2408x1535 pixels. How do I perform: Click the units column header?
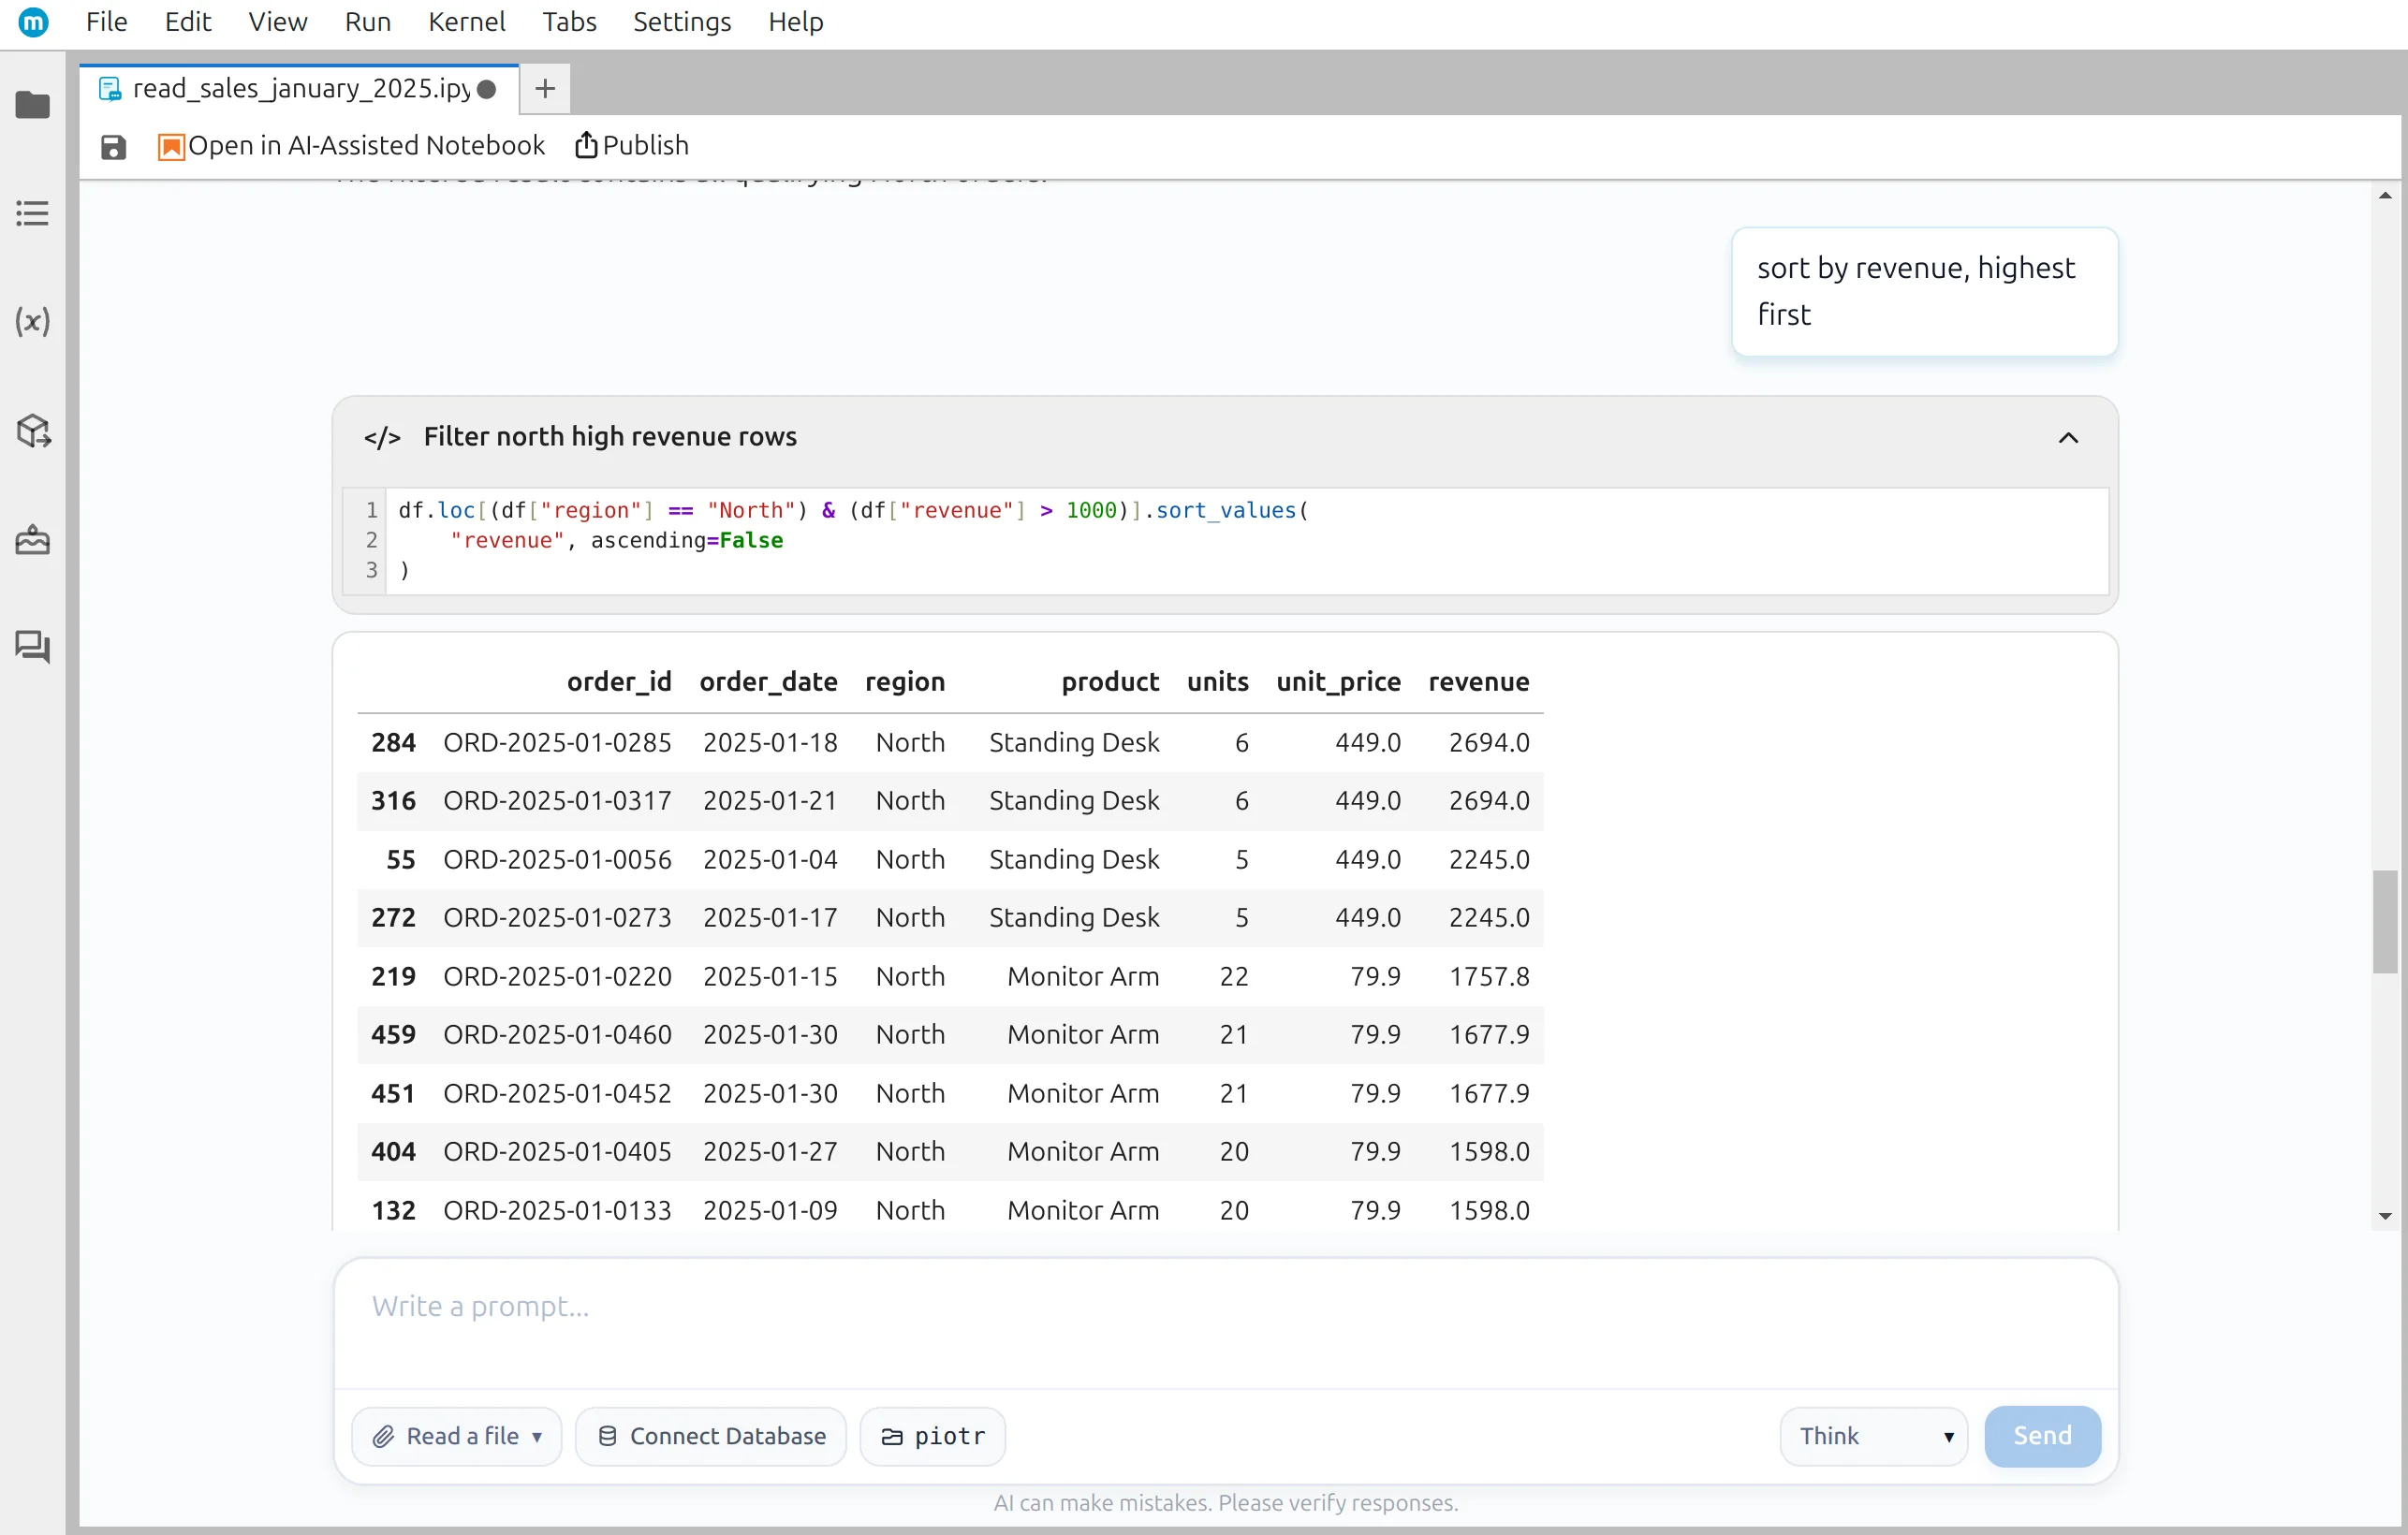[x=1217, y=682]
